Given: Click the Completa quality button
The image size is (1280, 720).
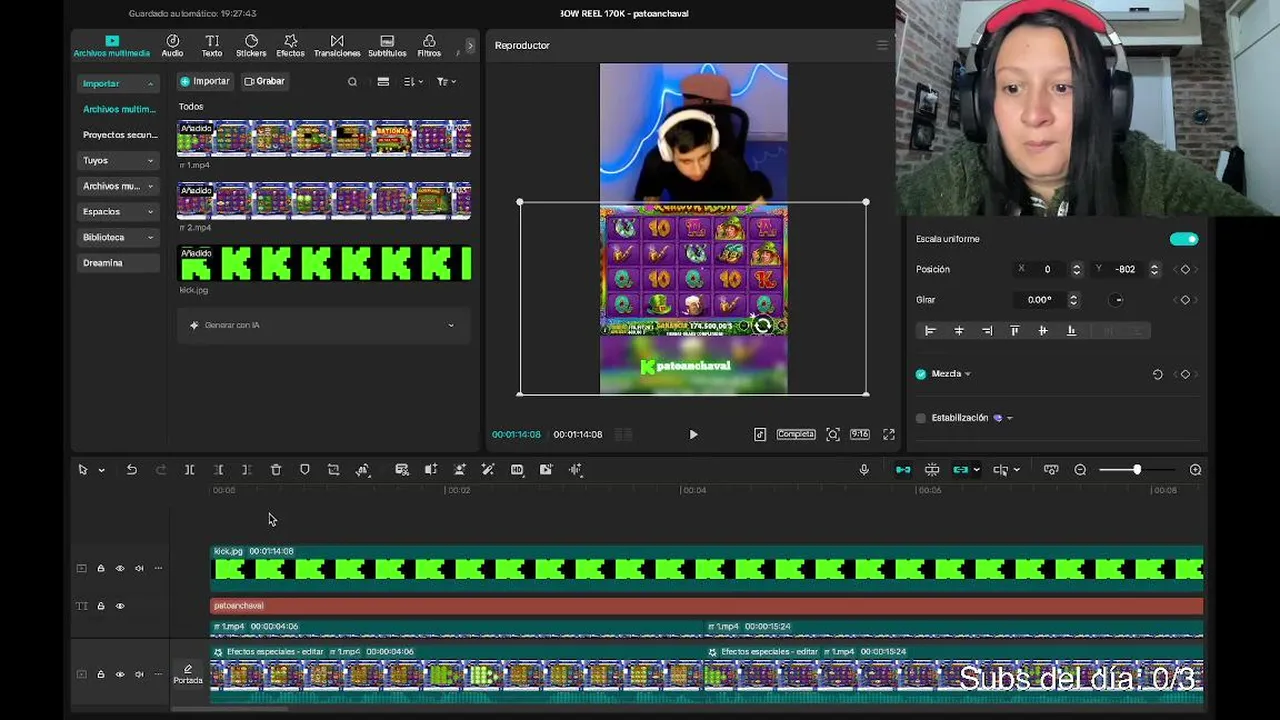Looking at the screenshot, I should [796, 434].
